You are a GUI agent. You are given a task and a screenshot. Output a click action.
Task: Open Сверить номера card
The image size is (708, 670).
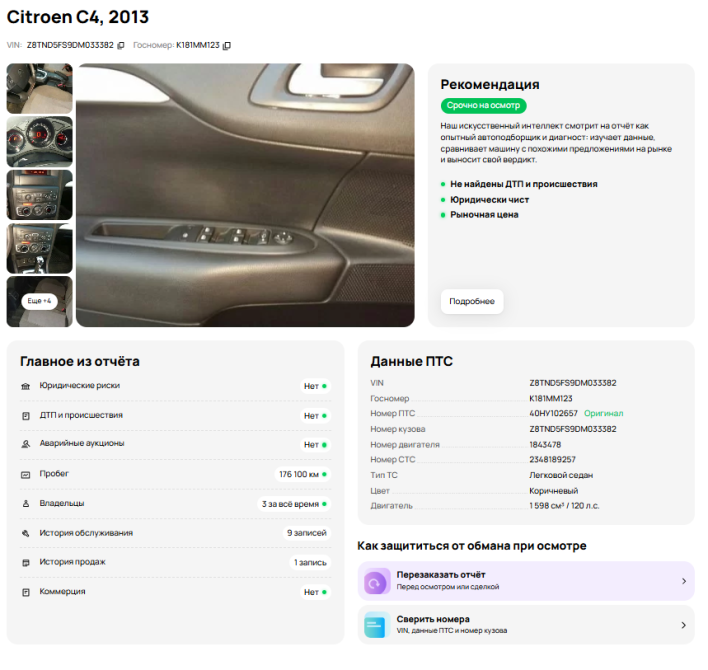[x=526, y=625]
